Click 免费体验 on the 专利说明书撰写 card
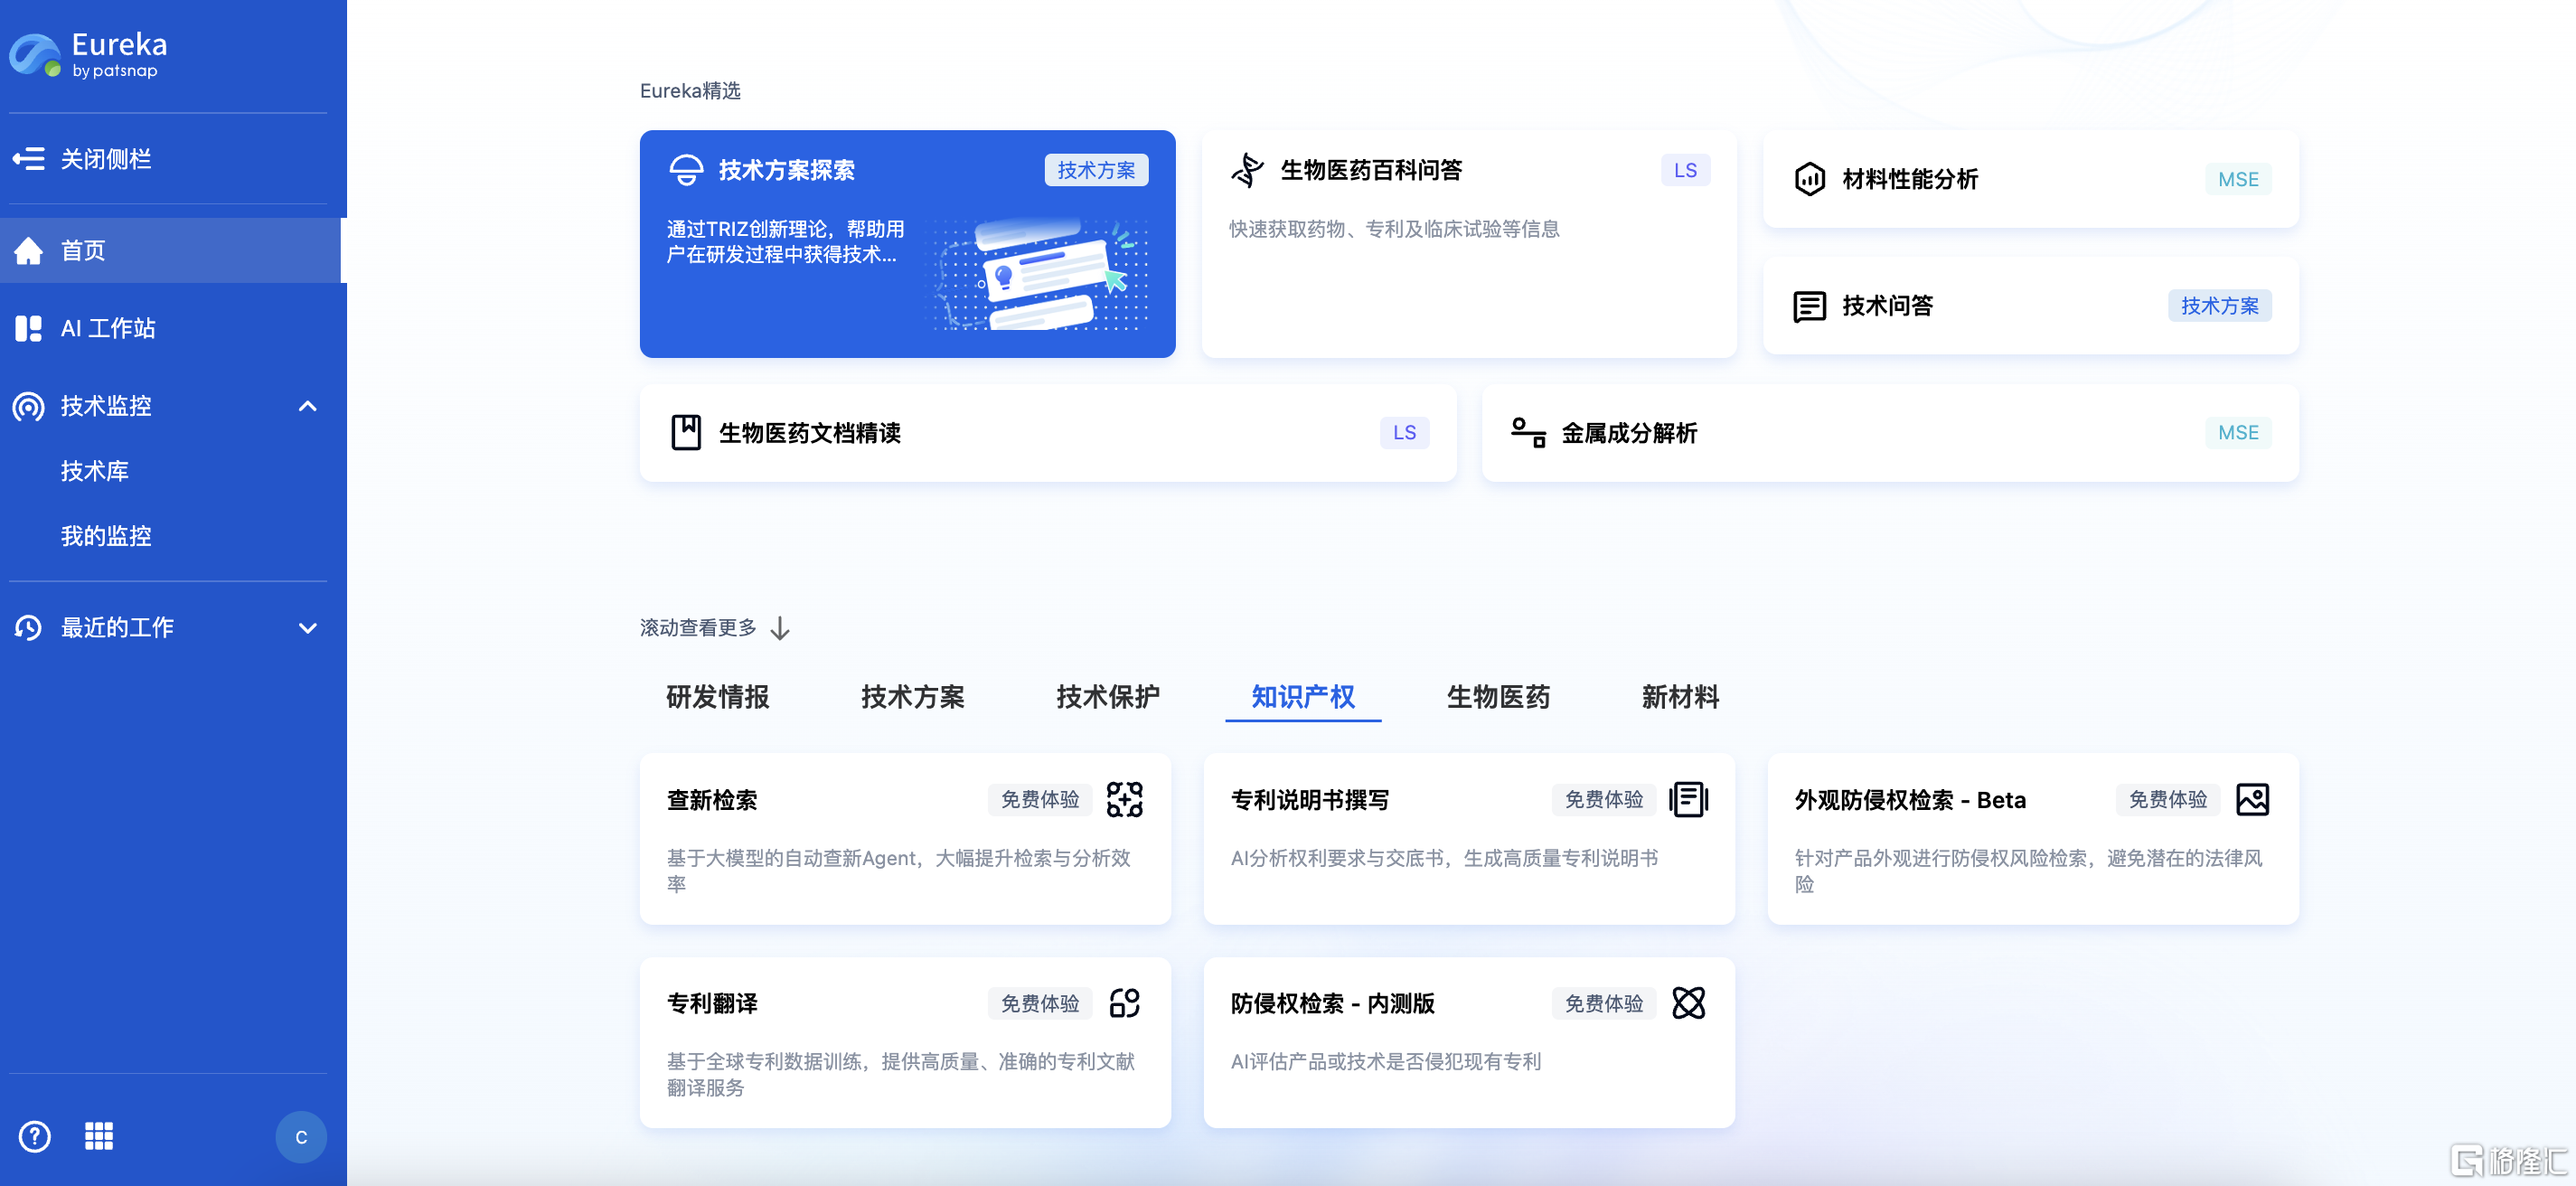This screenshot has height=1186, width=2576. (x=1604, y=800)
